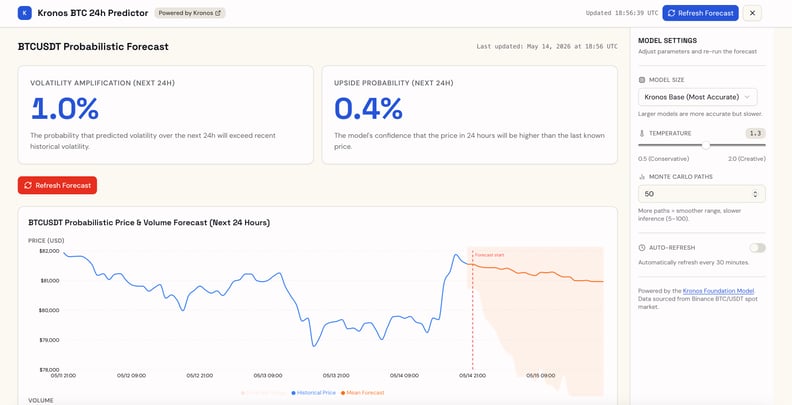The width and height of the screenshot is (792, 405).
Task: Click the Model Size chip icon
Action: click(x=642, y=80)
